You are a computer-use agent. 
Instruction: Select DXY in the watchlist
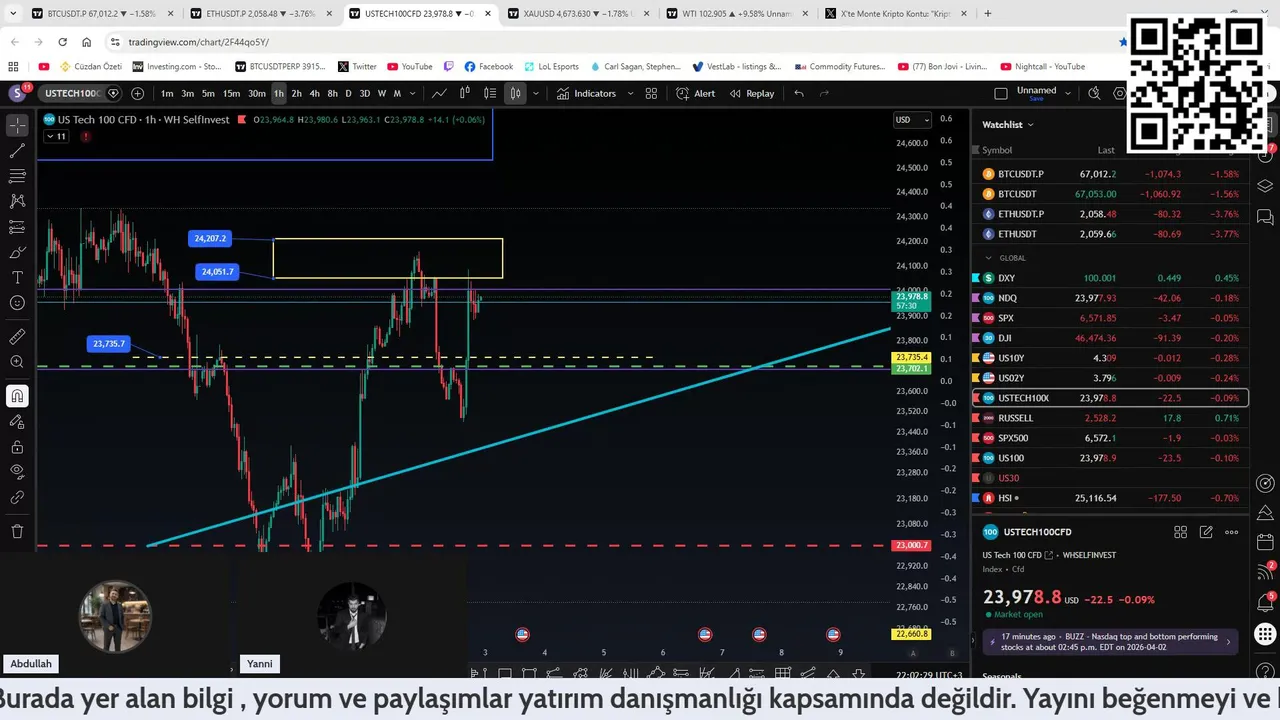(1110, 278)
